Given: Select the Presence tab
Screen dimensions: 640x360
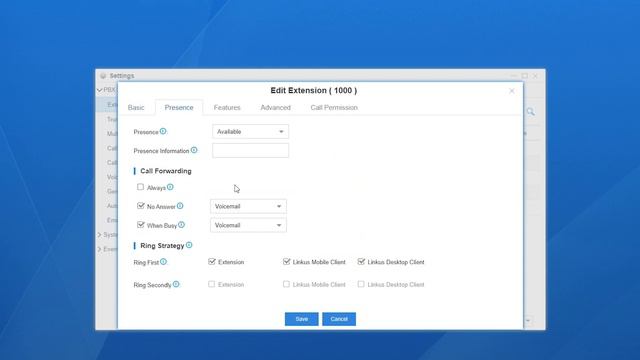Looking at the screenshot, I should click(x=179, y=107).
